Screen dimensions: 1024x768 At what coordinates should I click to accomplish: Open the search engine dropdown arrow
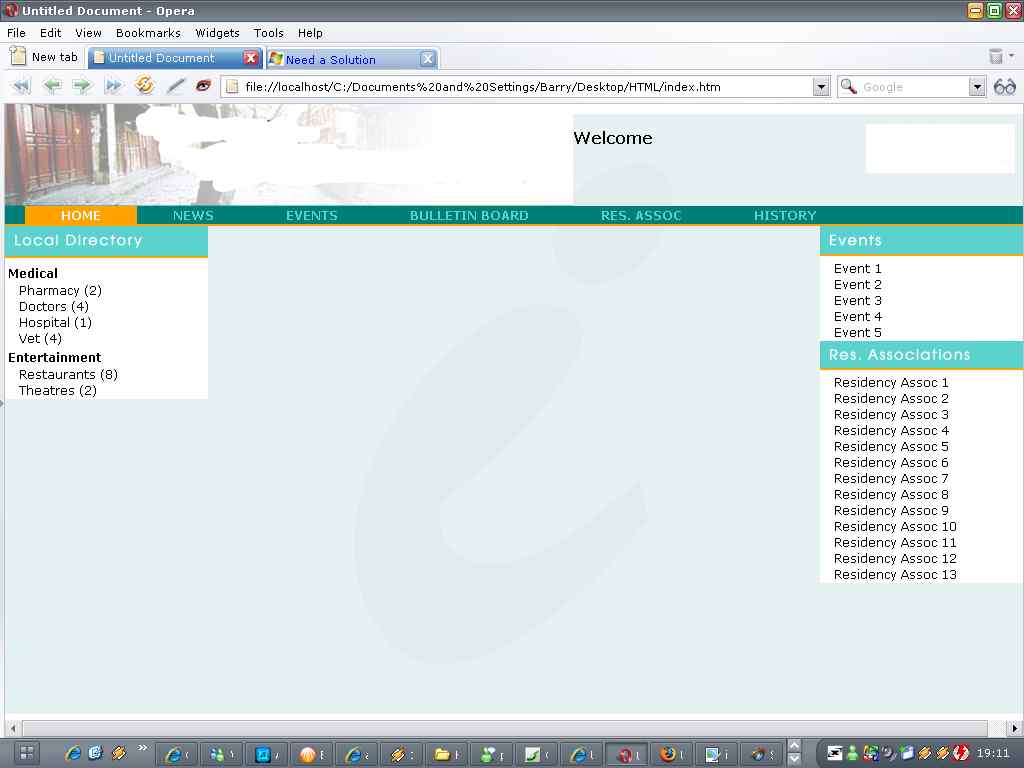point(977,87)
